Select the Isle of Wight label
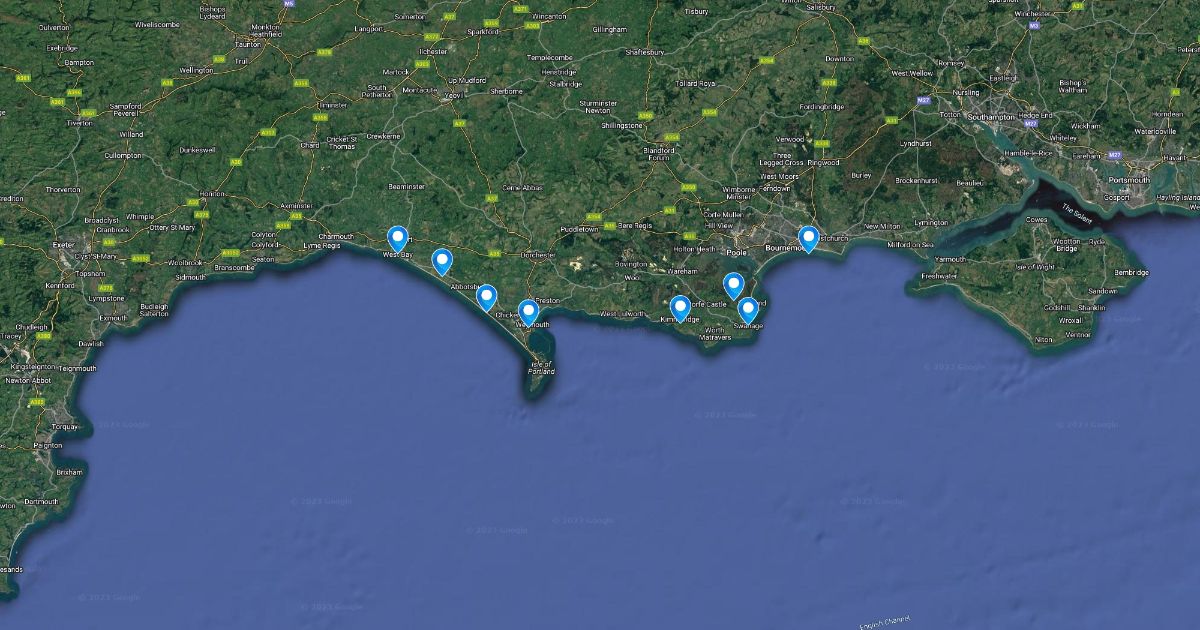Screen dimensions: 1200x630 click(x=1041, y=267)
